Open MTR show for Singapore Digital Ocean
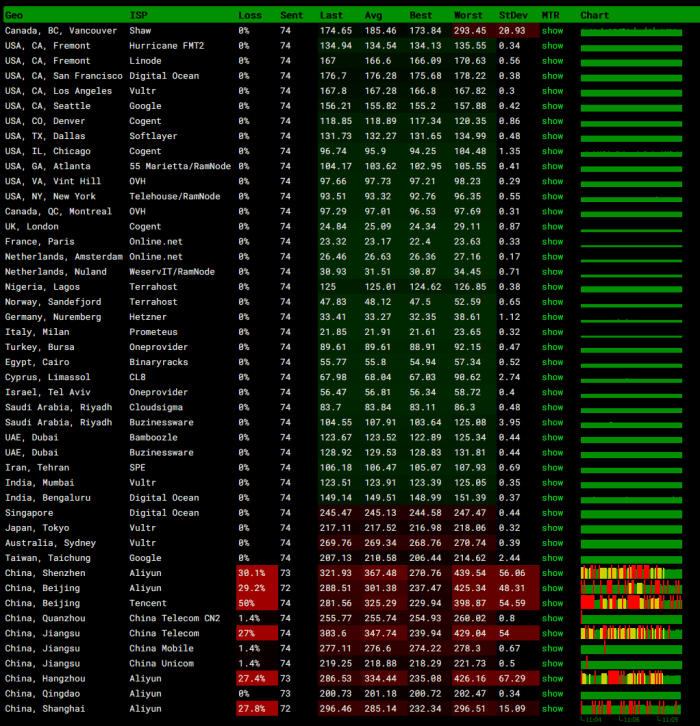This screenshot has width=700, height=726. click(x=552, y=512)
